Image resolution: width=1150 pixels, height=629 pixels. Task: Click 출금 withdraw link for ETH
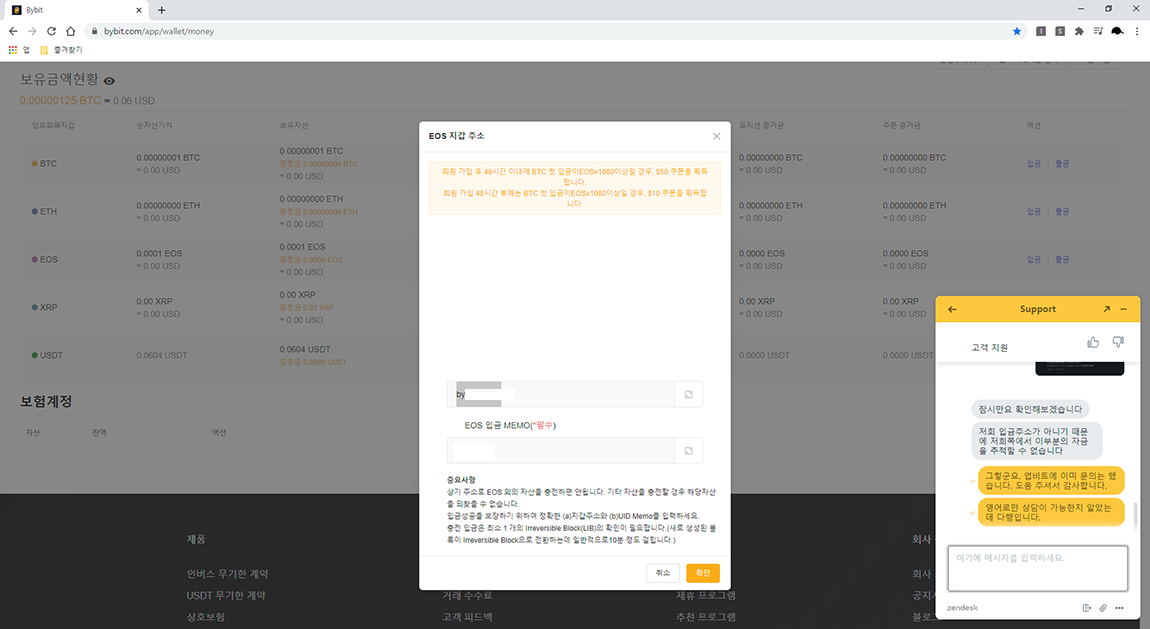tap(1062, 211)
